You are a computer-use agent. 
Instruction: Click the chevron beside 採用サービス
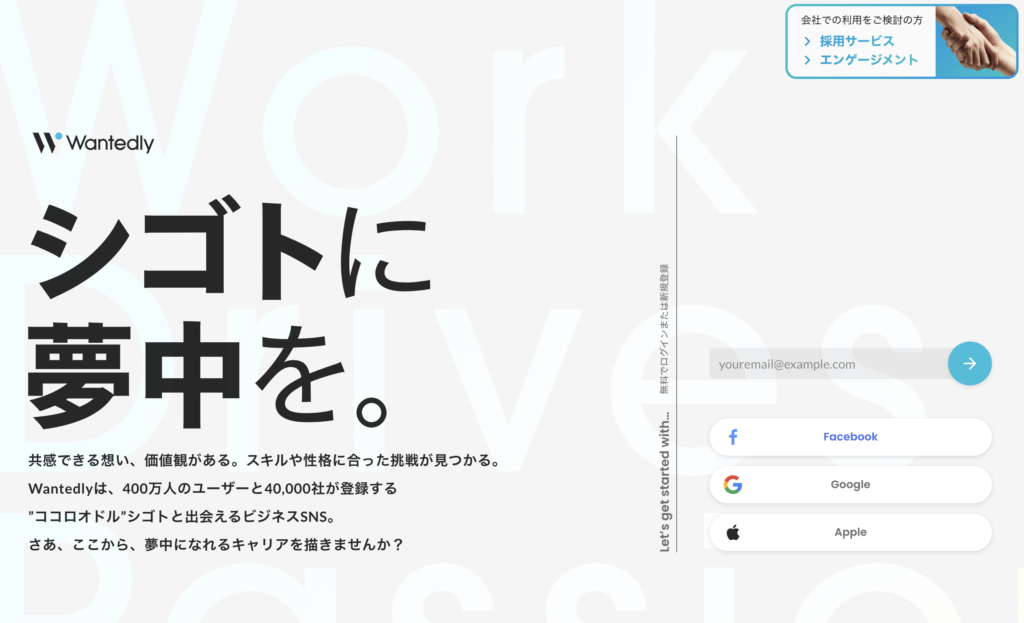(807, 42)
